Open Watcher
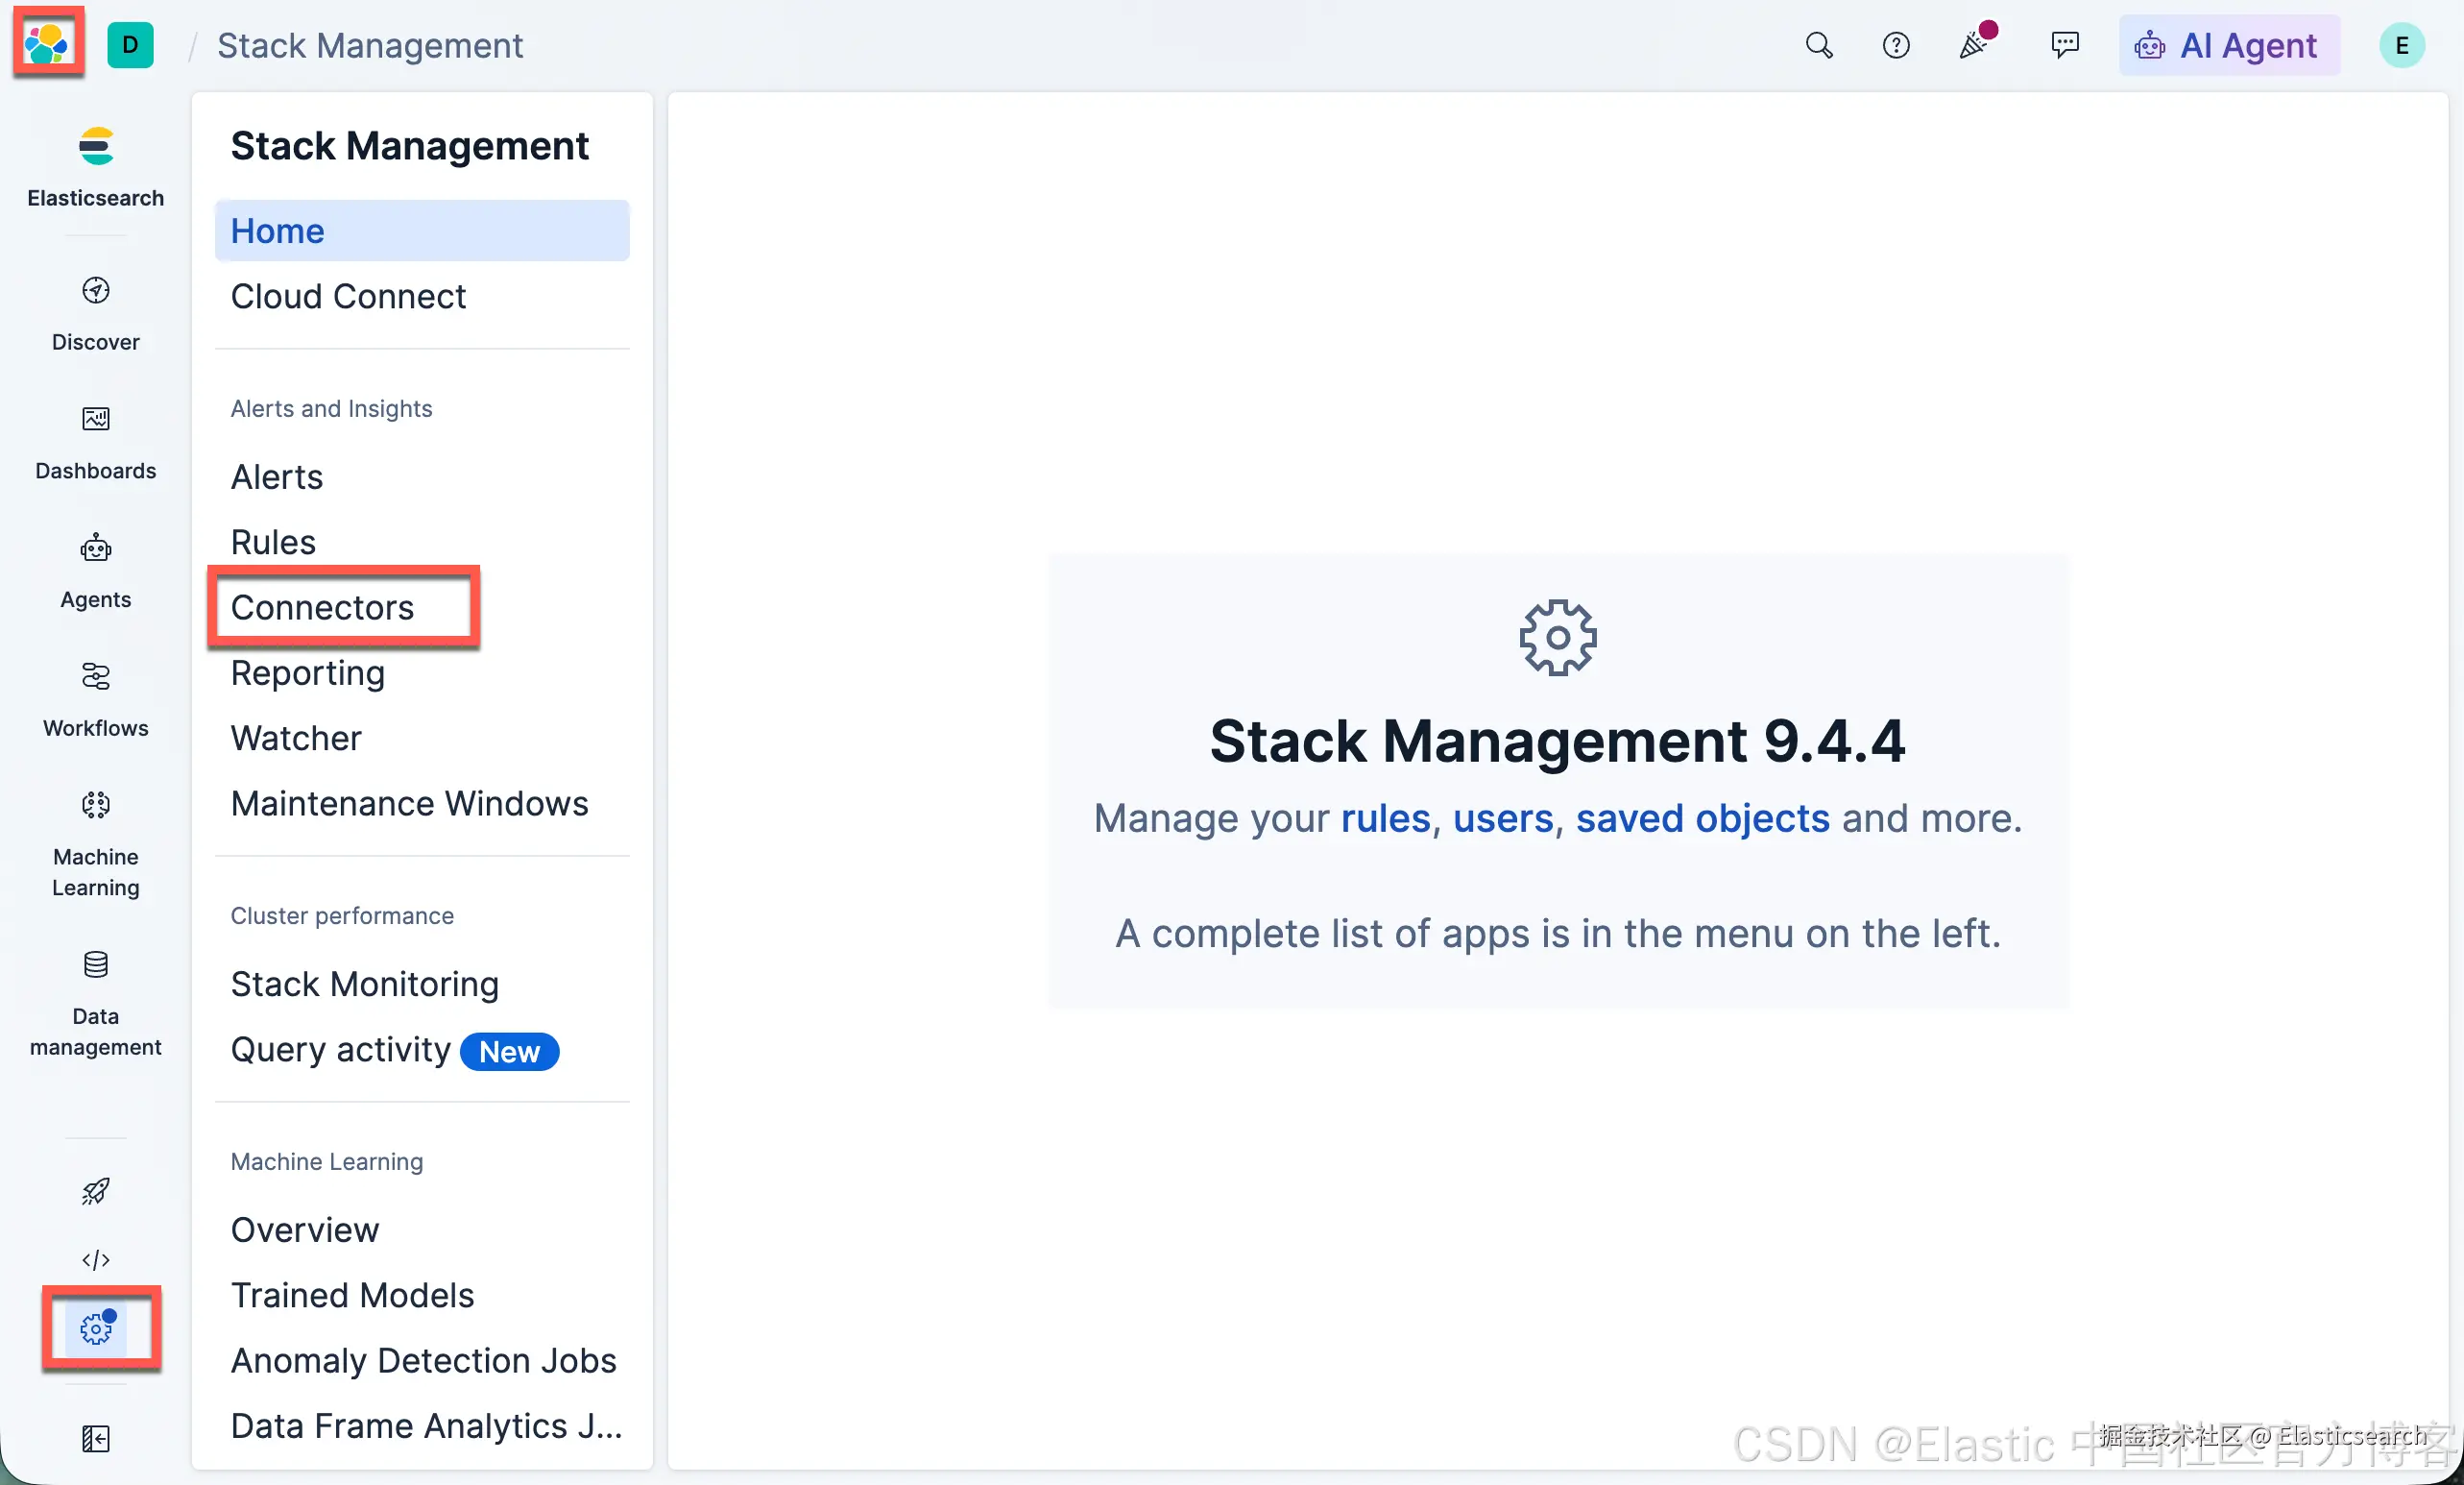 (296, 738)
